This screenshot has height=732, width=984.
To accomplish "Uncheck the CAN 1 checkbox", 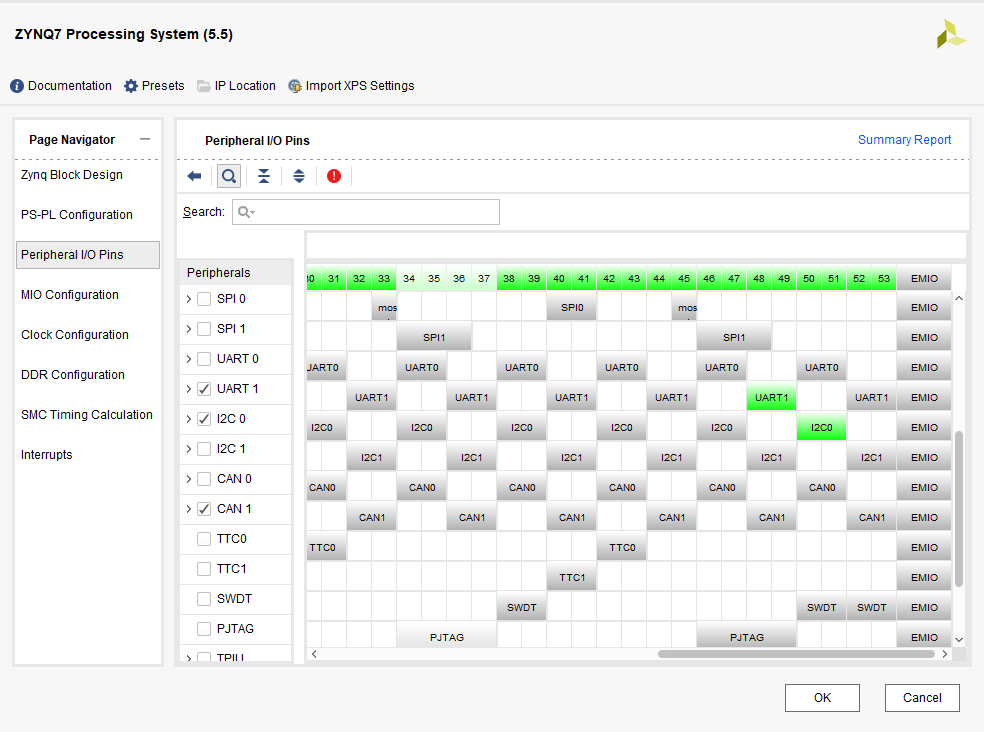I will [x=204, y=509].
